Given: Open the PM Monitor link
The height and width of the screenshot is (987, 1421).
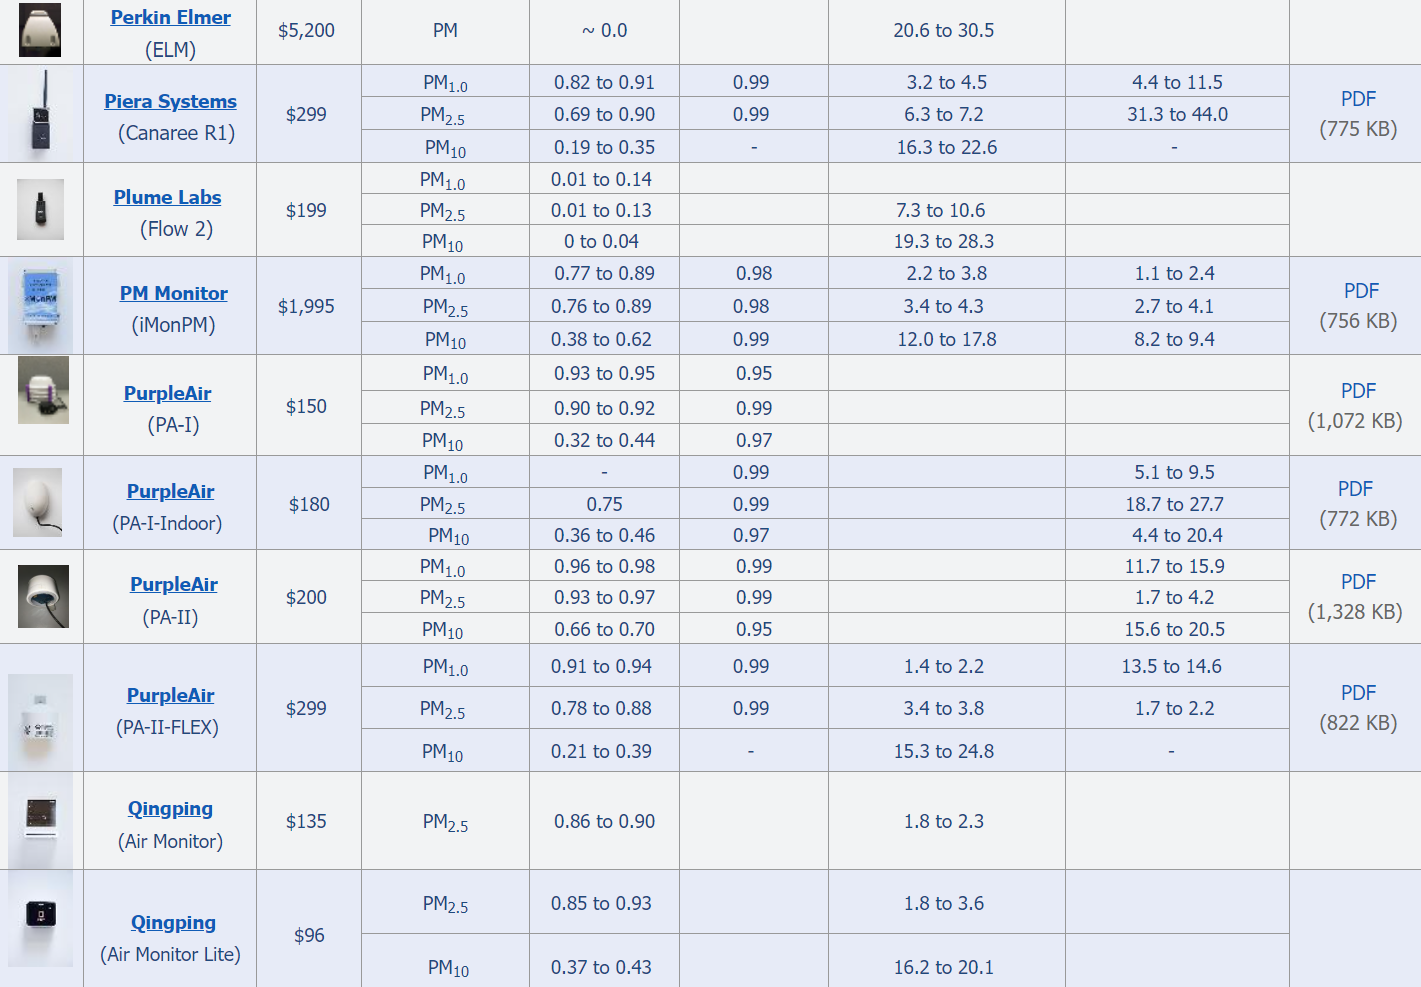Looking at the screenshot, I should pyautogui.click(x=173, y=293).
